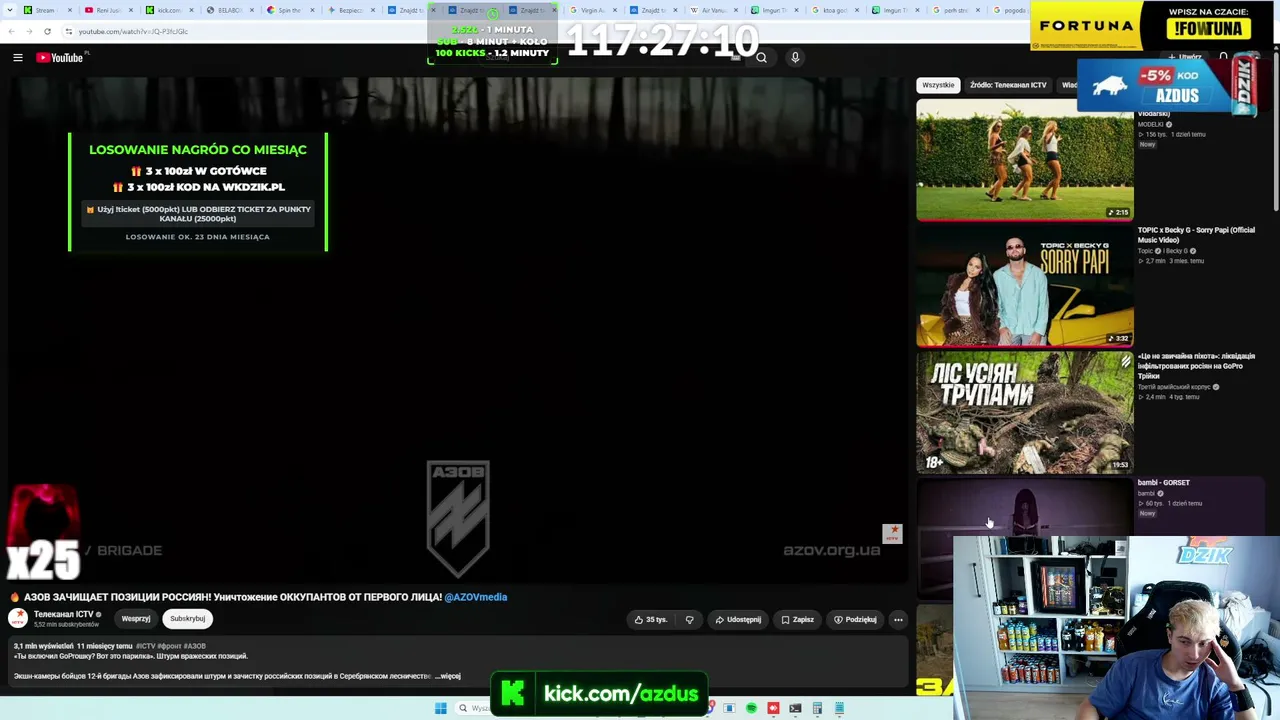Dislike the video with thumbs-down
Screen dimensions: 1280x720
point(689,620)
